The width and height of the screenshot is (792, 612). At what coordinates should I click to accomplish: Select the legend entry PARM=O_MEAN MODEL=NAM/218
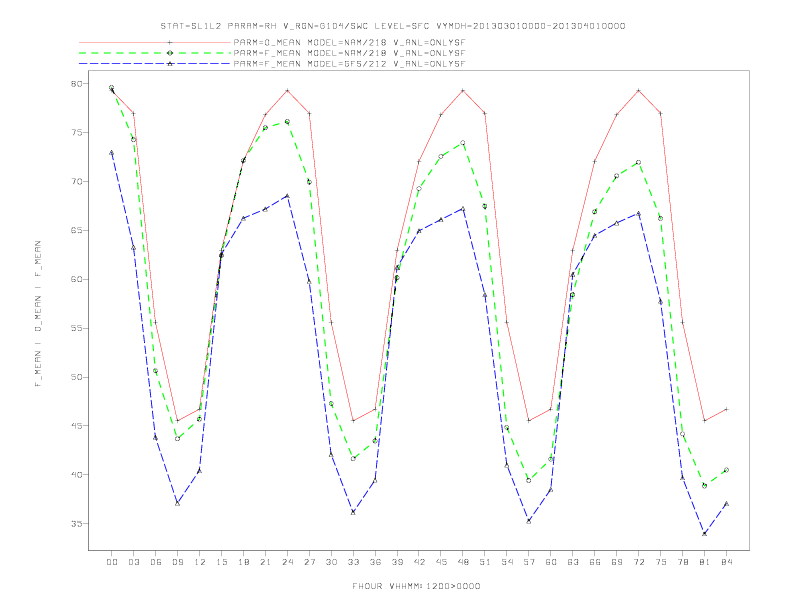(x=349, y=42)
